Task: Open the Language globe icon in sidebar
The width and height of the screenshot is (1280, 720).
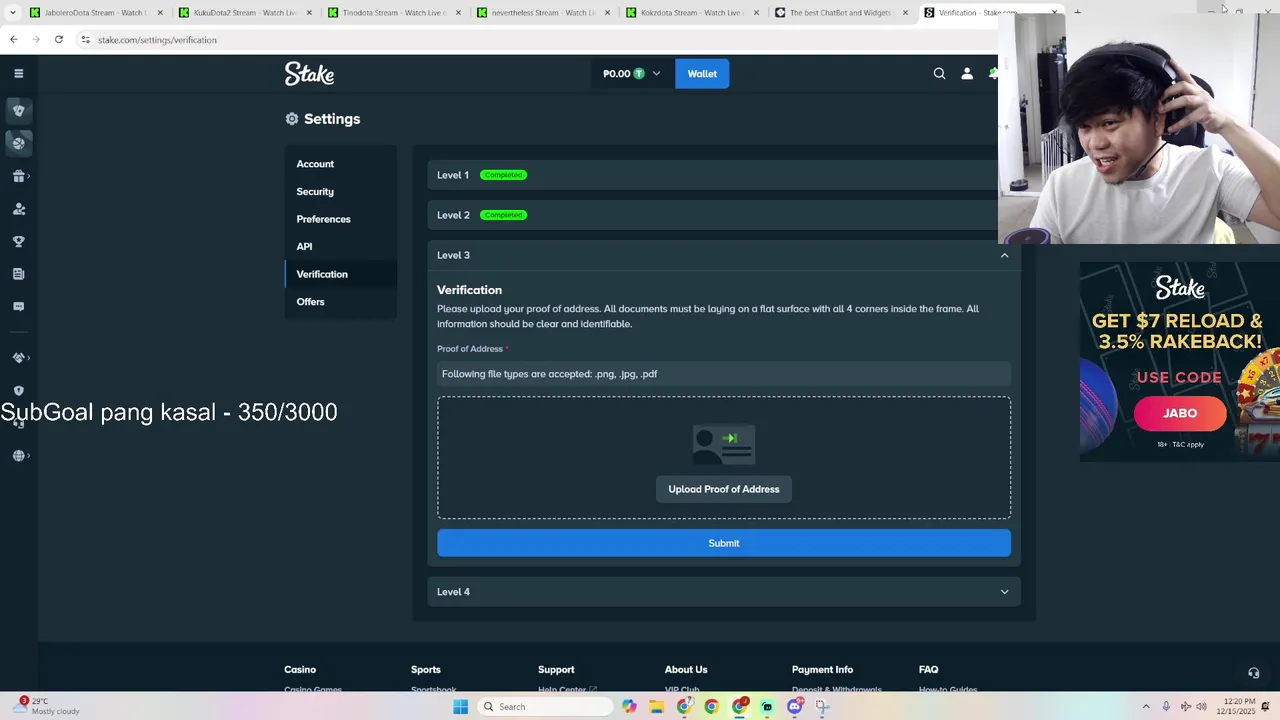Action: 18,456
